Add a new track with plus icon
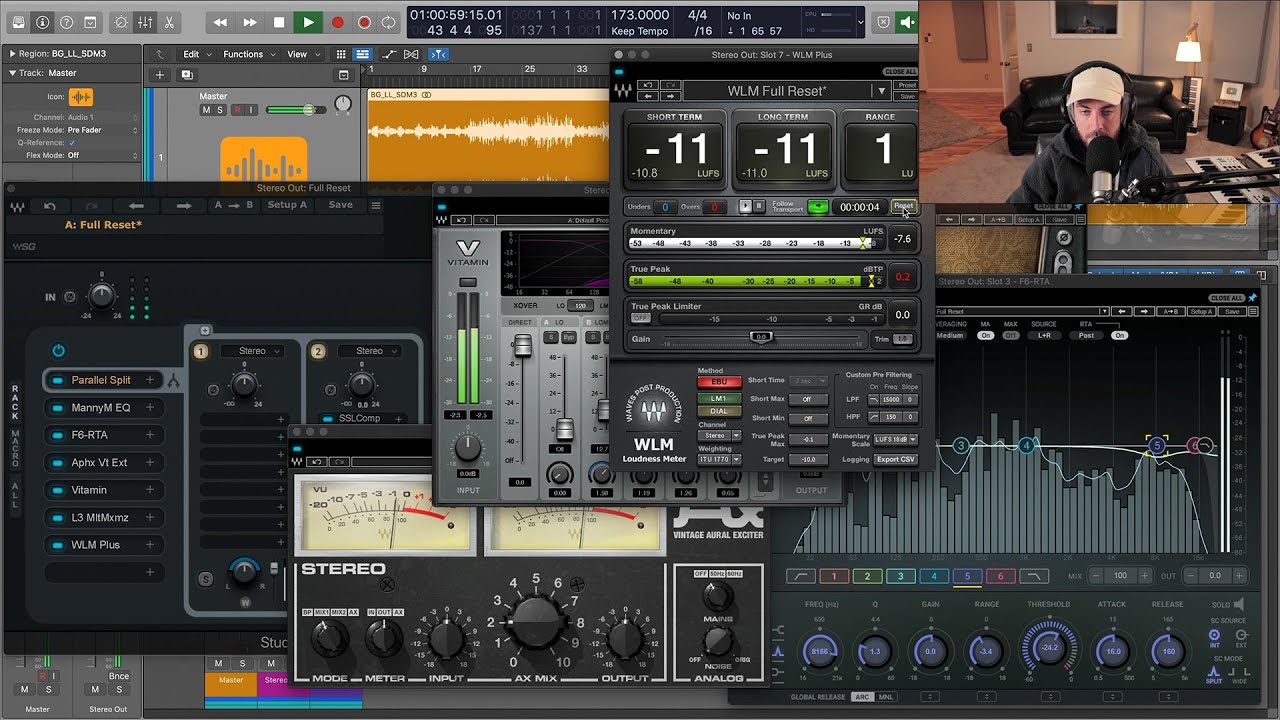The image size is (1280, 720). pyautogui.click(x=159, y=75)
